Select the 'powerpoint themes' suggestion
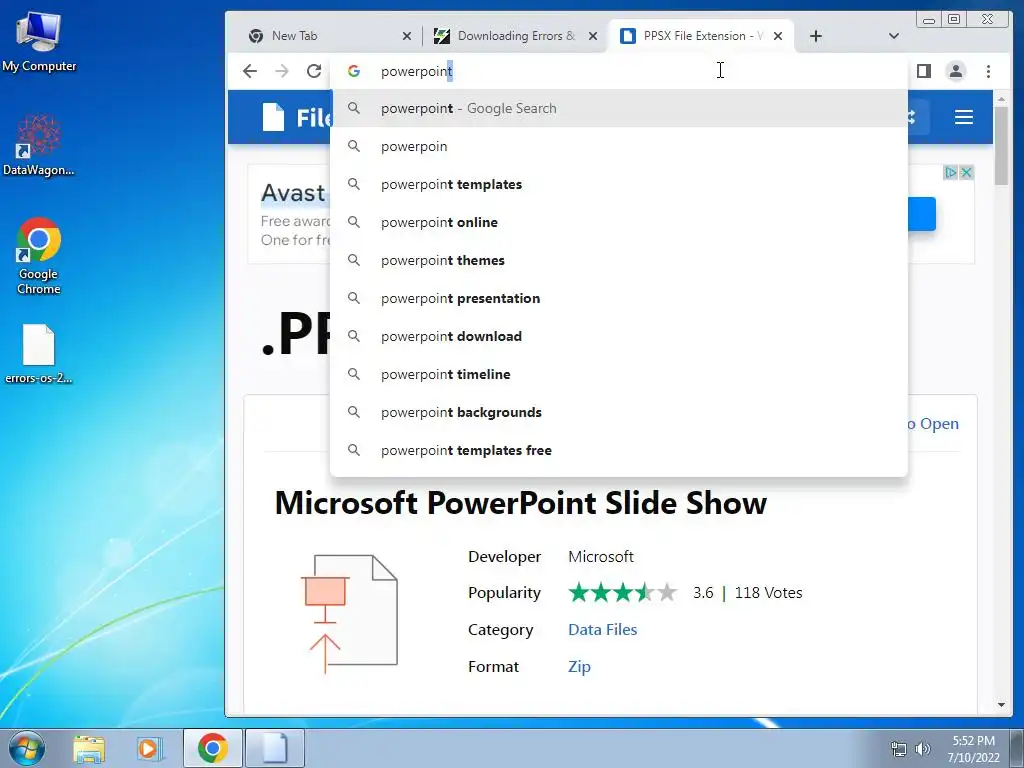The height and width of the screenshot is (768, 1024). (x=619, y=260)
